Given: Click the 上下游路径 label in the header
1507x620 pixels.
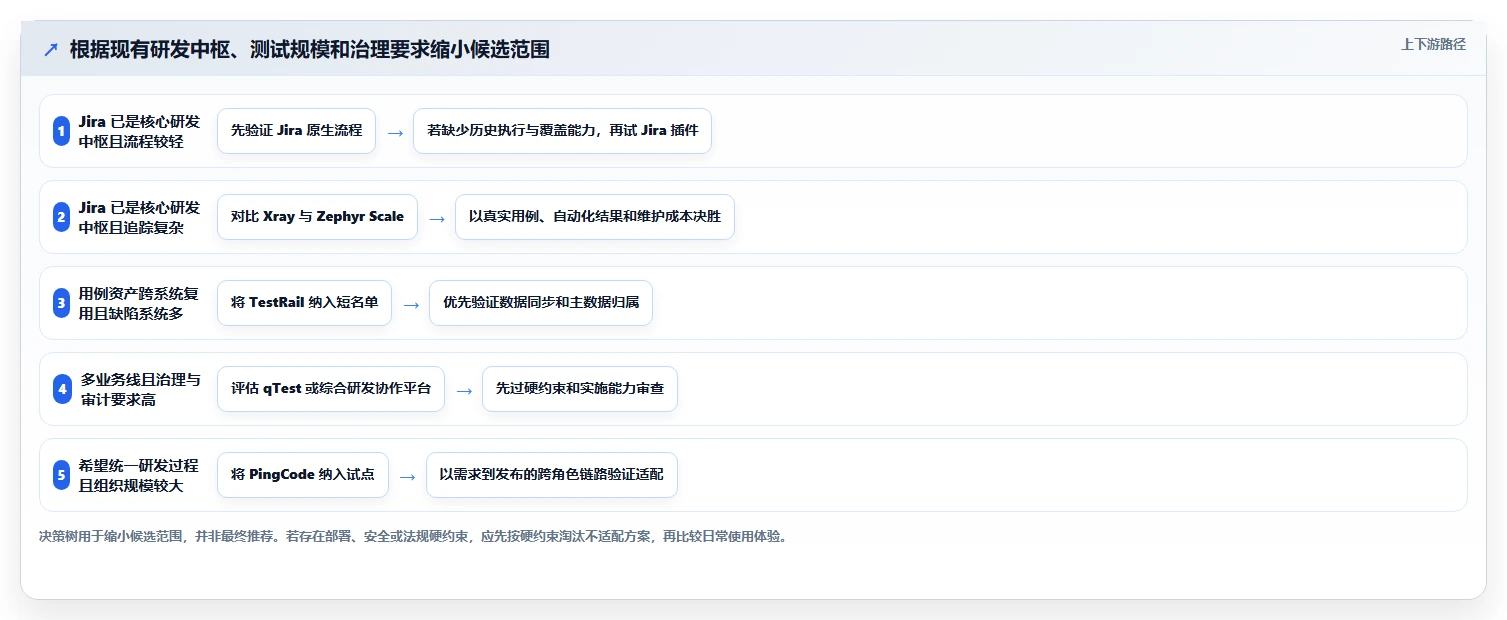Looking at the screenshot, I should (x=1433, y=44).
